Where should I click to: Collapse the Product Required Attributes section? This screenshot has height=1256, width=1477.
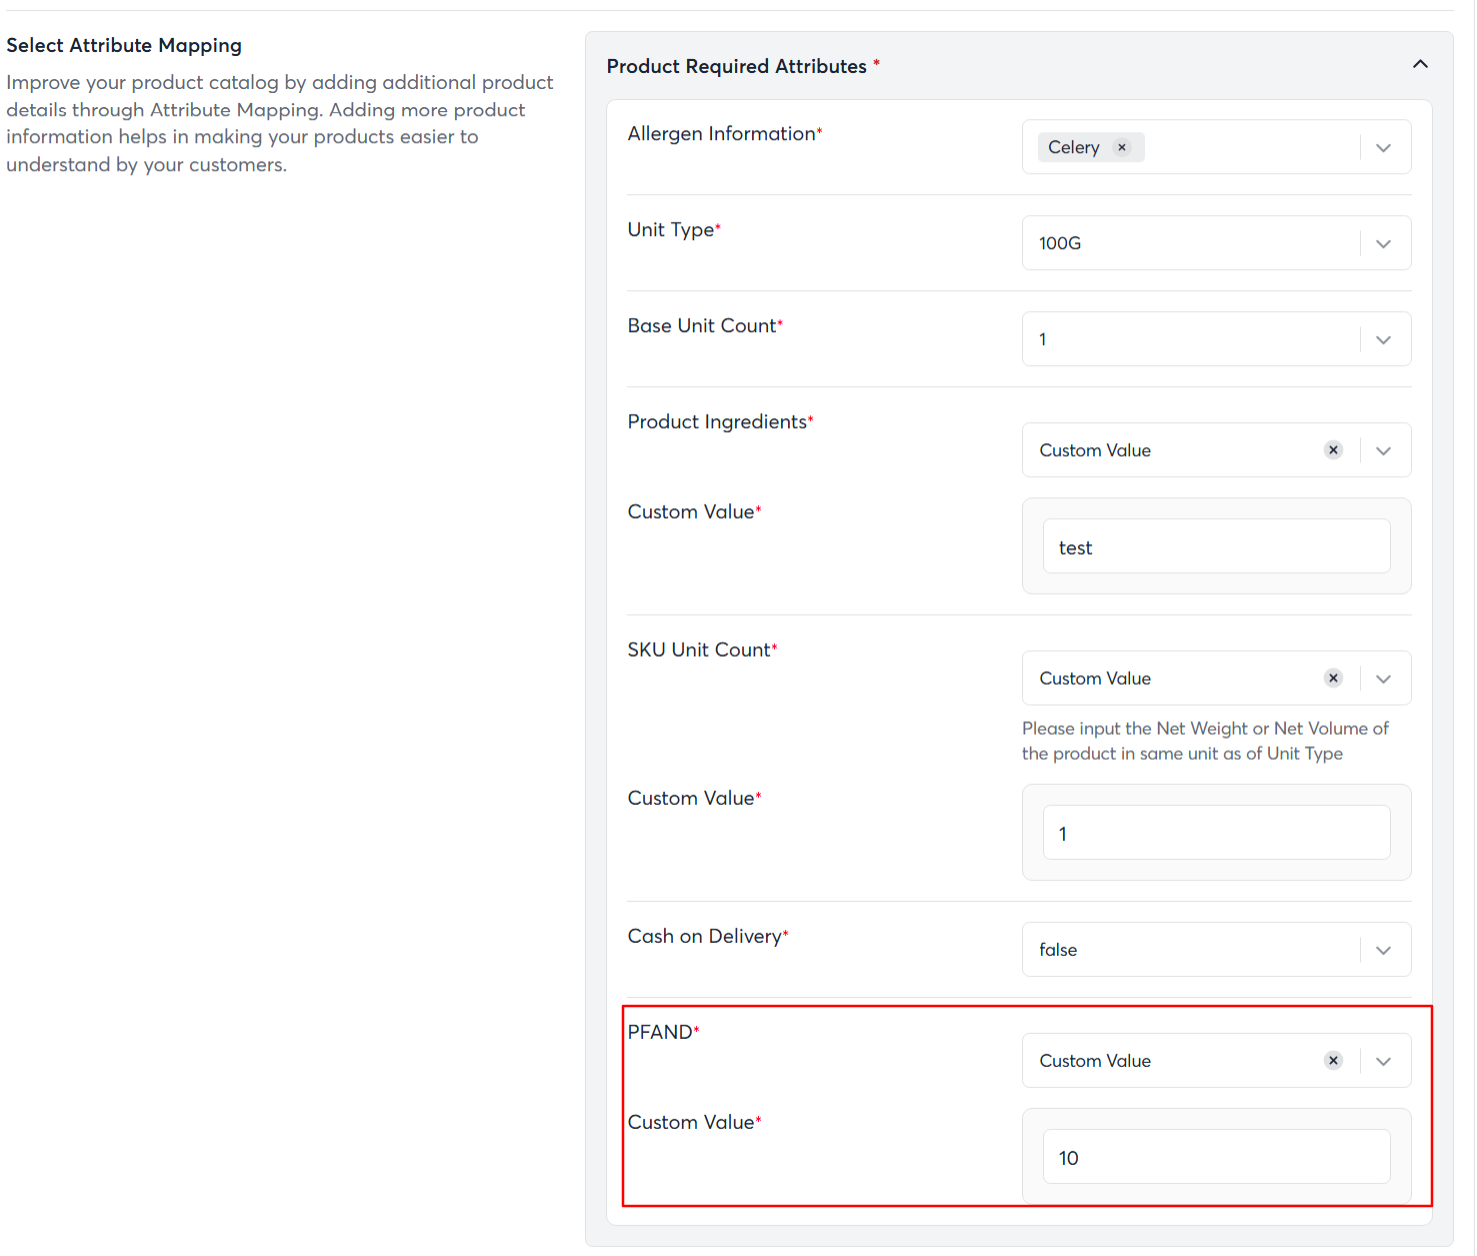pyautogui.click(x=1420, y=65)
